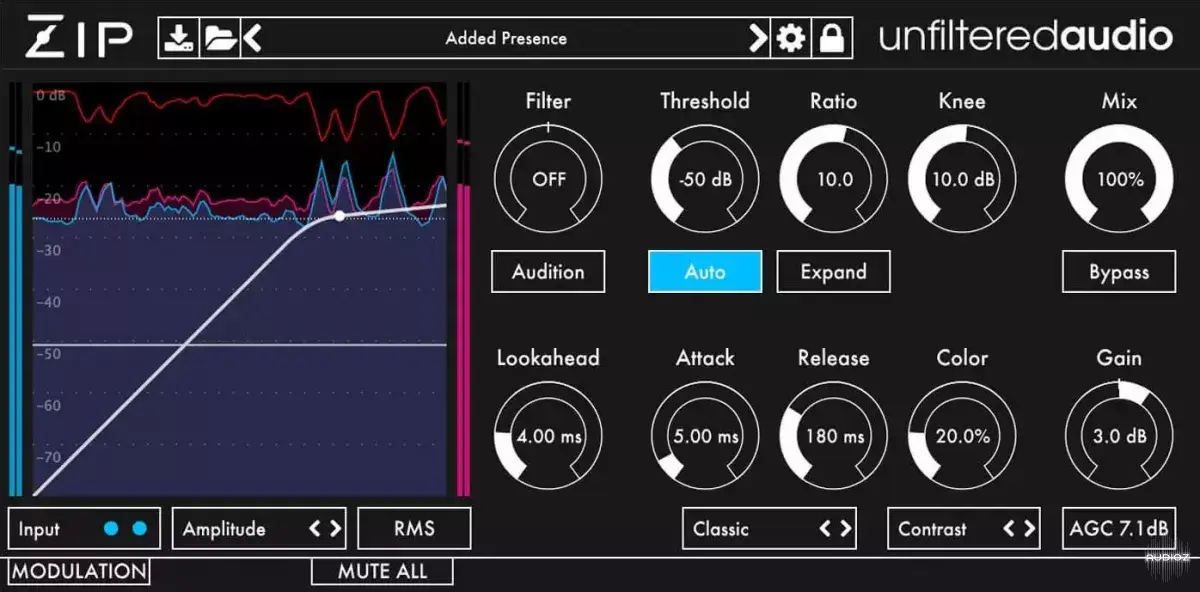This screenshot has height=592, width=1200.
Task: Click the Release label text
Action: pos(833,358)
